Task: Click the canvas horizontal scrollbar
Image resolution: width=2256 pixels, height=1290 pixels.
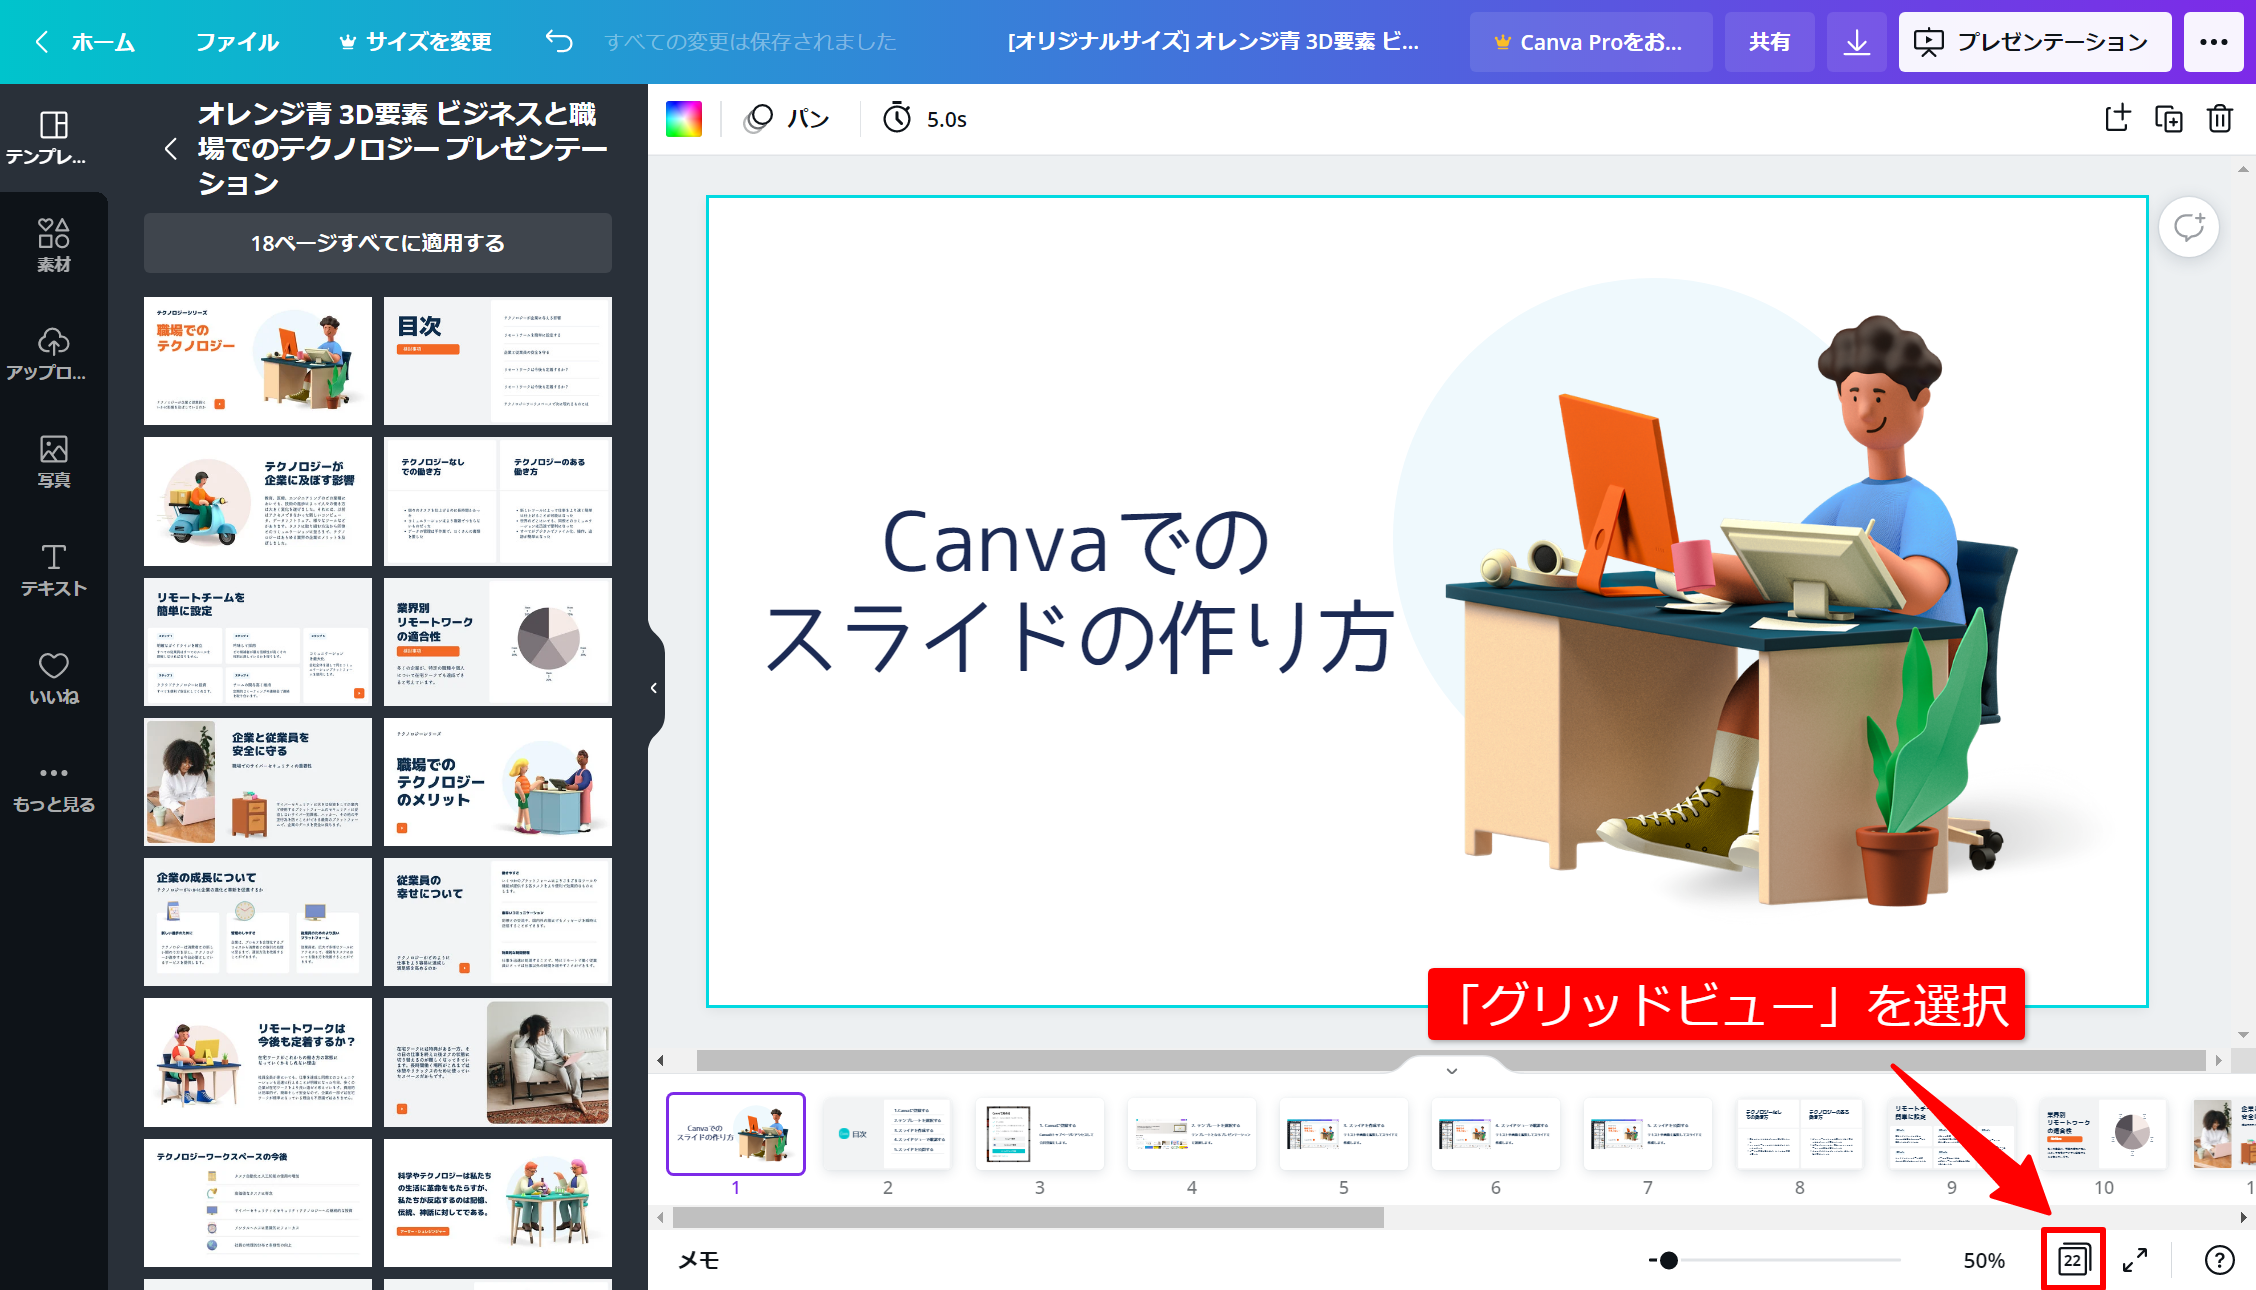Action: (1450, 1060)
